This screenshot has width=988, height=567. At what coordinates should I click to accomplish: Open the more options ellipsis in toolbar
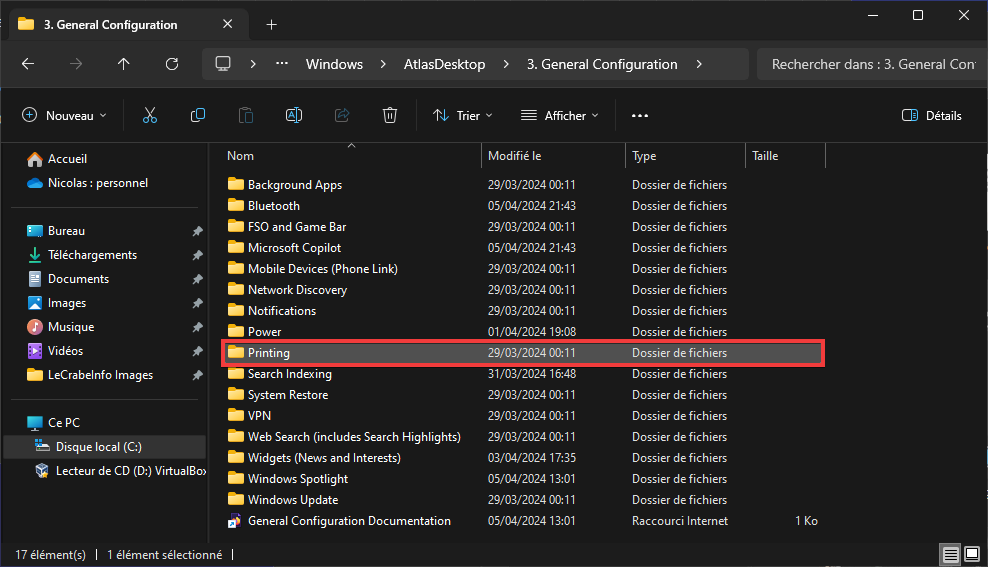click(x=640, y=115)
